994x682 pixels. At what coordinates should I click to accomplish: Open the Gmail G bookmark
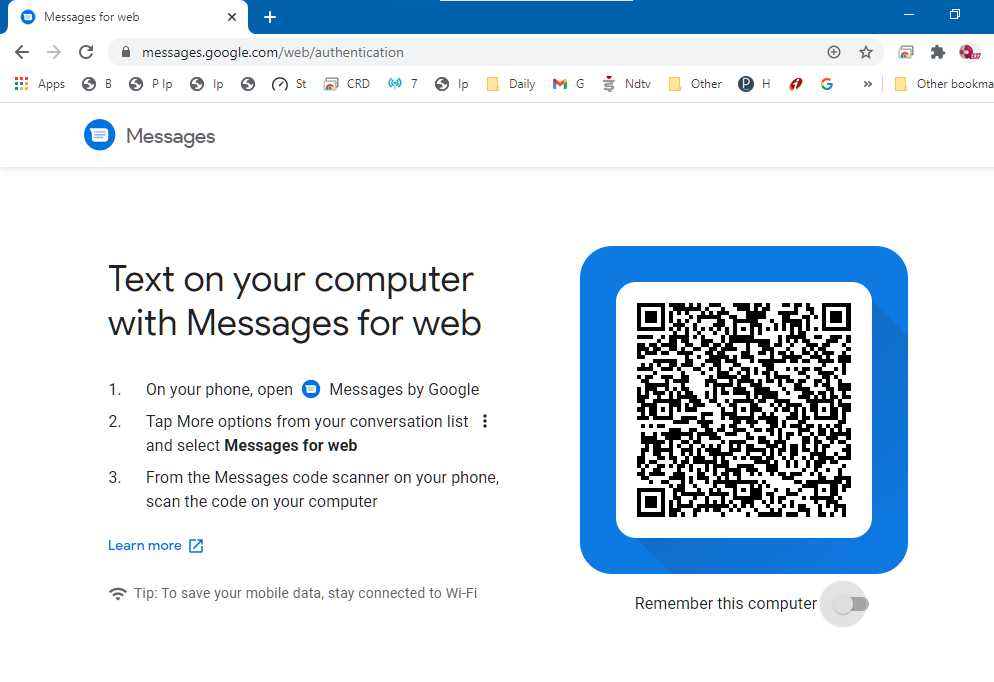[x=568, y=84]
